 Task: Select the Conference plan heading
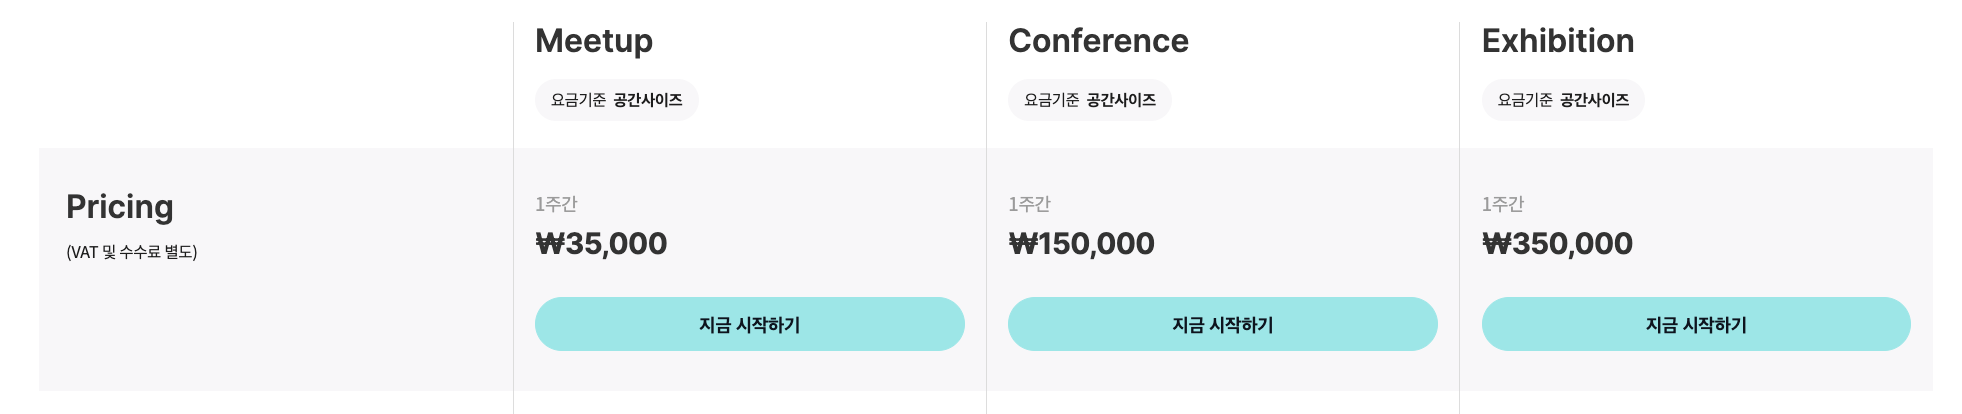pos(1098,41)
